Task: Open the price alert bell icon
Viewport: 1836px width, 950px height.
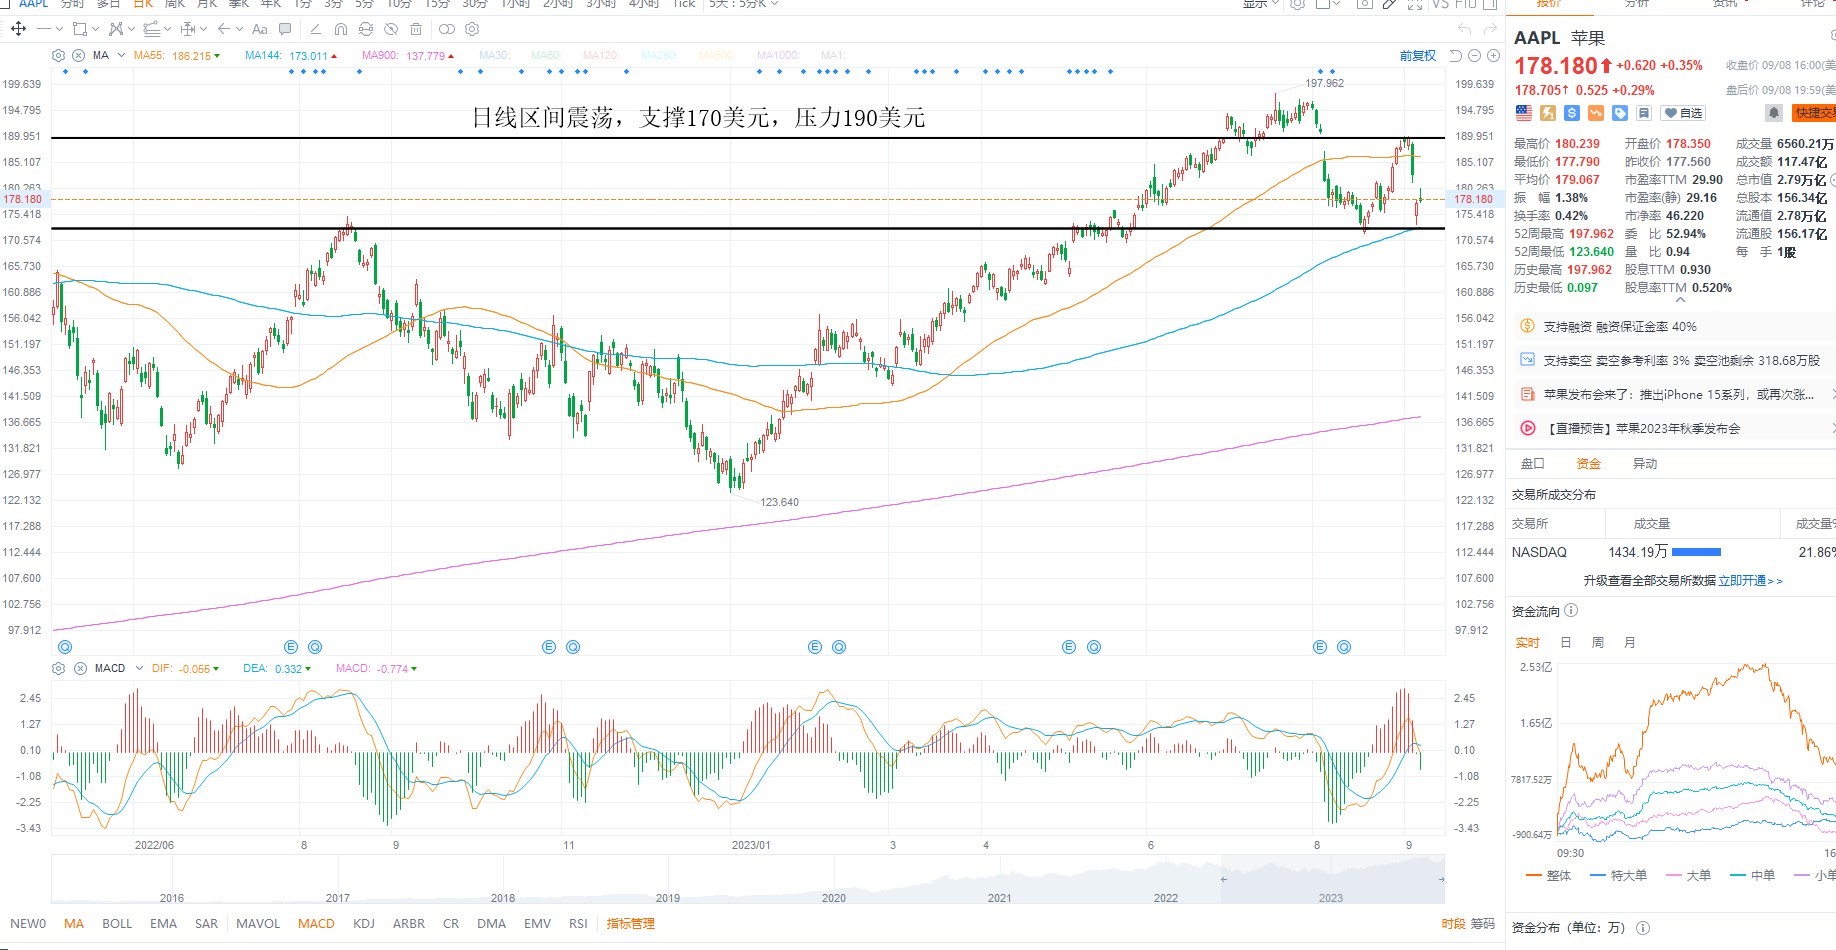Action: click(x=1773, y=113)
